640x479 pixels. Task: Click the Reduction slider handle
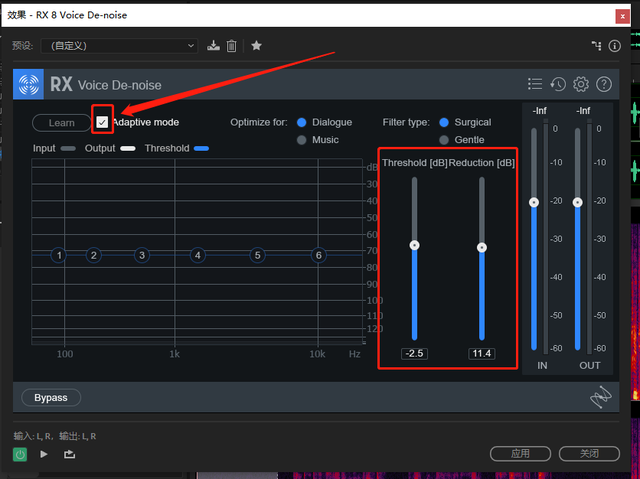[x=482, y=247]
